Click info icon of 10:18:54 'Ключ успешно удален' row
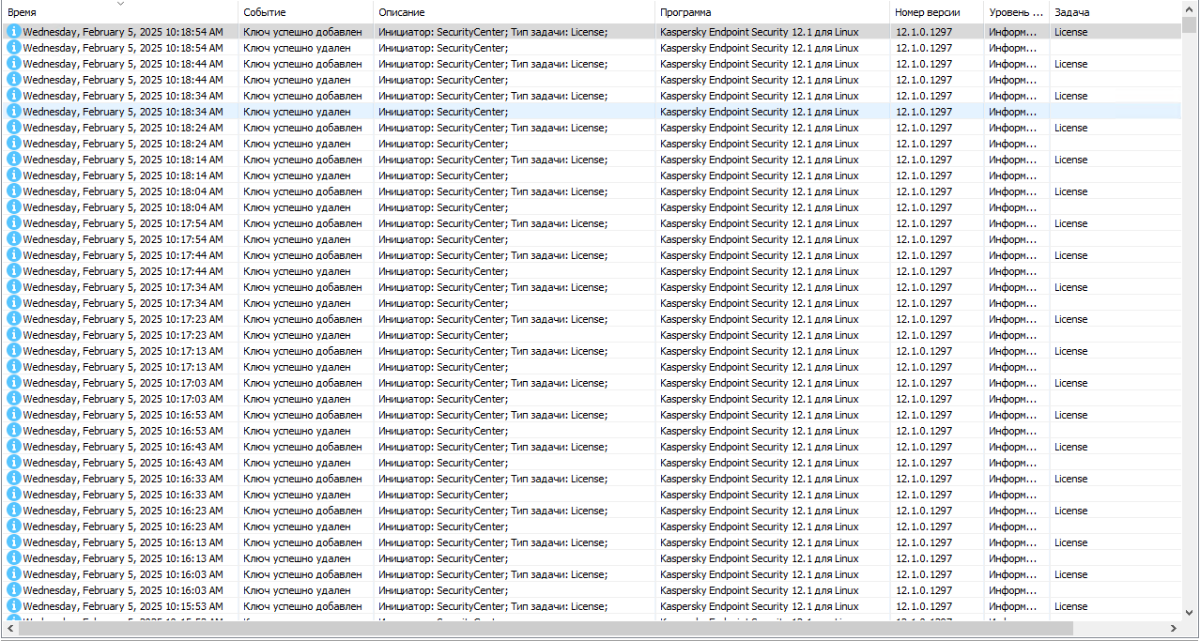The width and height of the screenshot is (1200, 641). point(14,48)
